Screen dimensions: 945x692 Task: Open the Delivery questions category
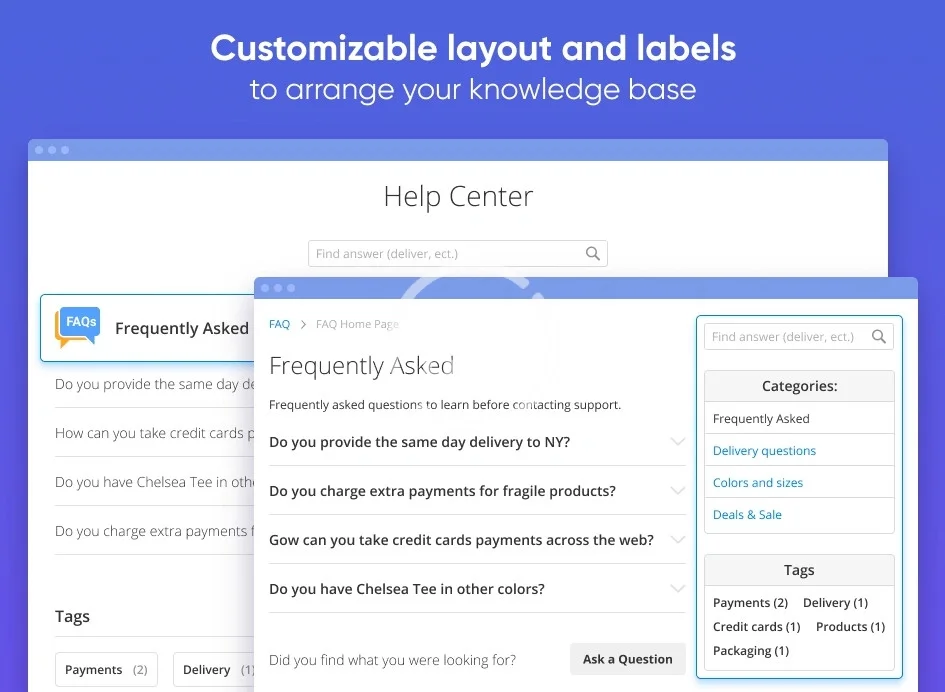tap(764, 451)
